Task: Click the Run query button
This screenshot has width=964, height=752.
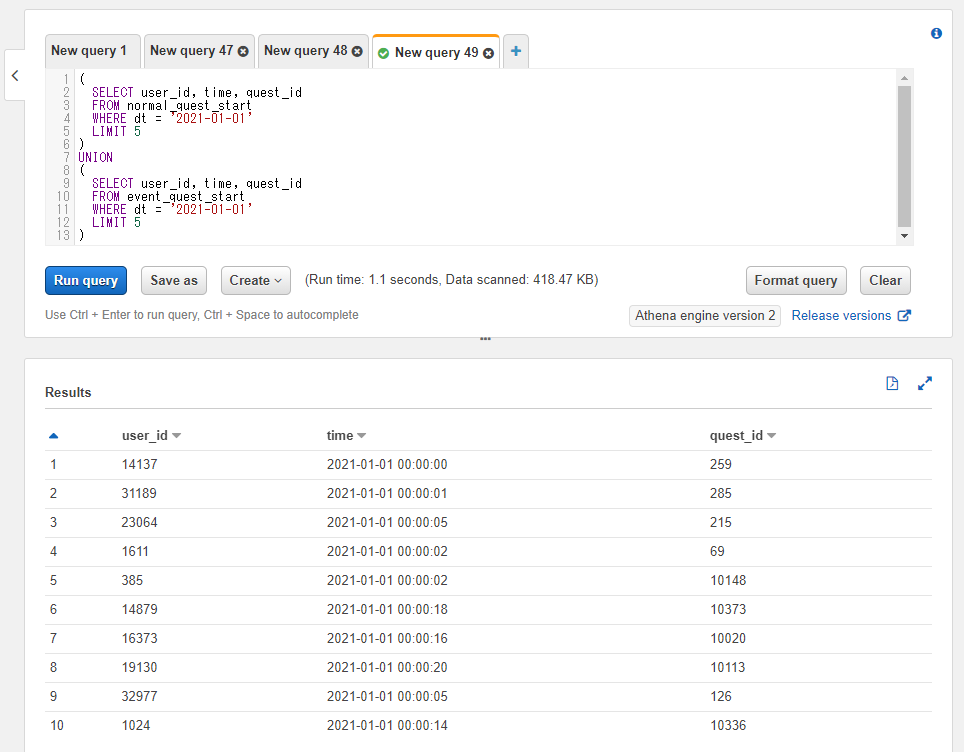Action: 86,280
